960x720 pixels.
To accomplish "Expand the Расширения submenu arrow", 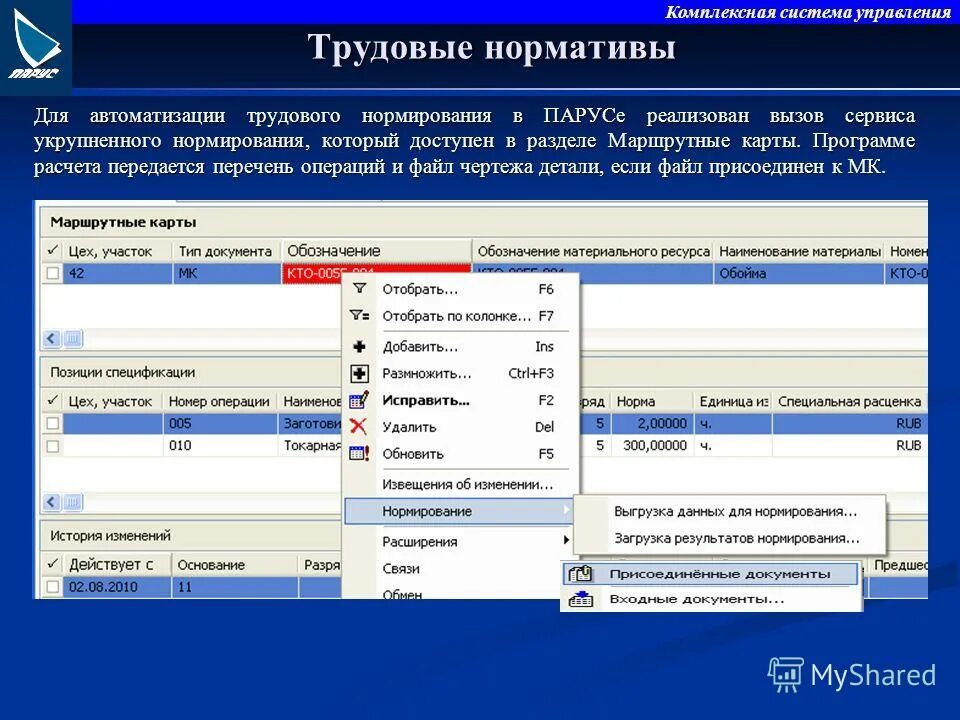I will click(566, 540).
